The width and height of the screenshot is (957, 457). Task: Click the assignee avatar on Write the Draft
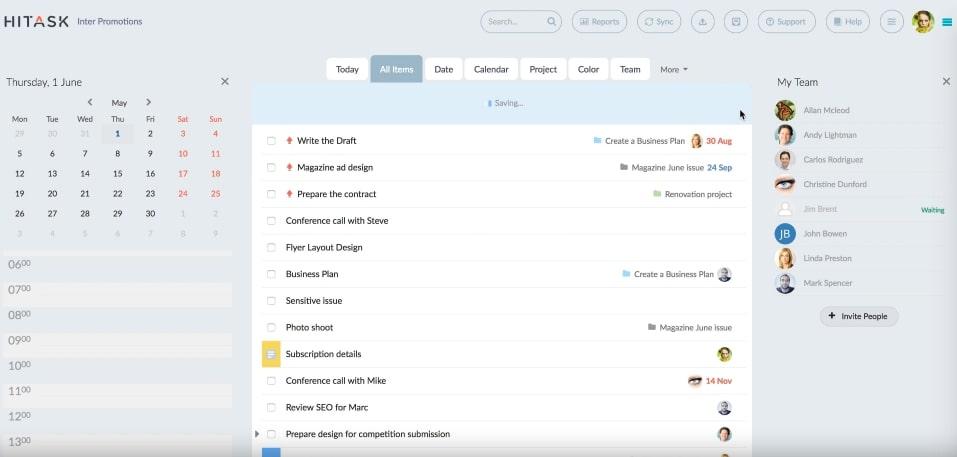[696, 141]
